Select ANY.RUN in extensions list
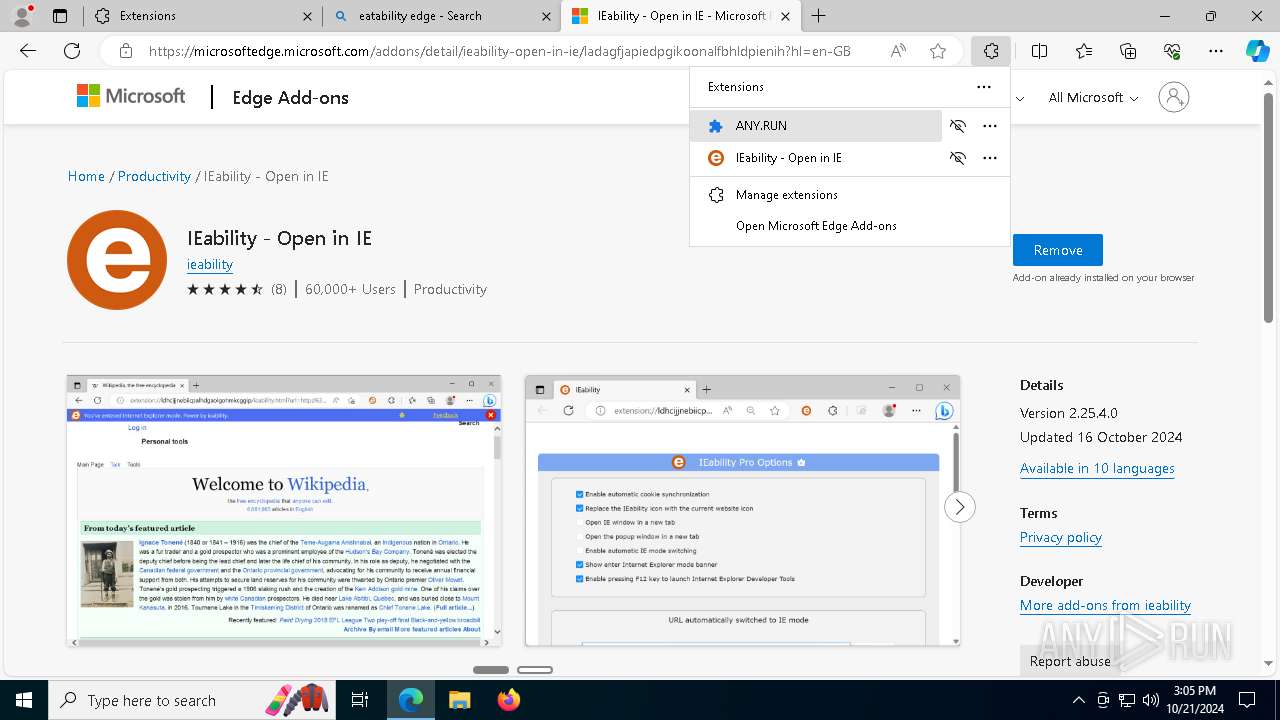Viewport: 1280px width, 720px height. 816,126
